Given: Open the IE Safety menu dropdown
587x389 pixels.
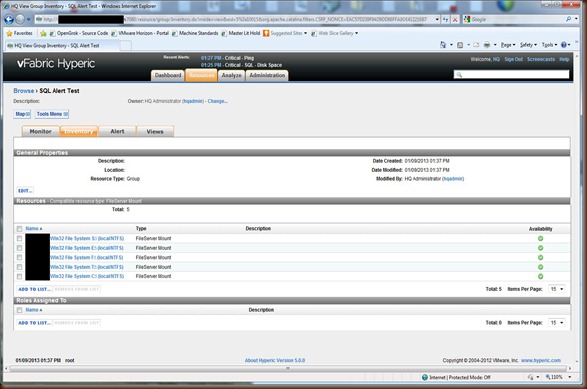Looking at the screenshot, I should [528, 45].
